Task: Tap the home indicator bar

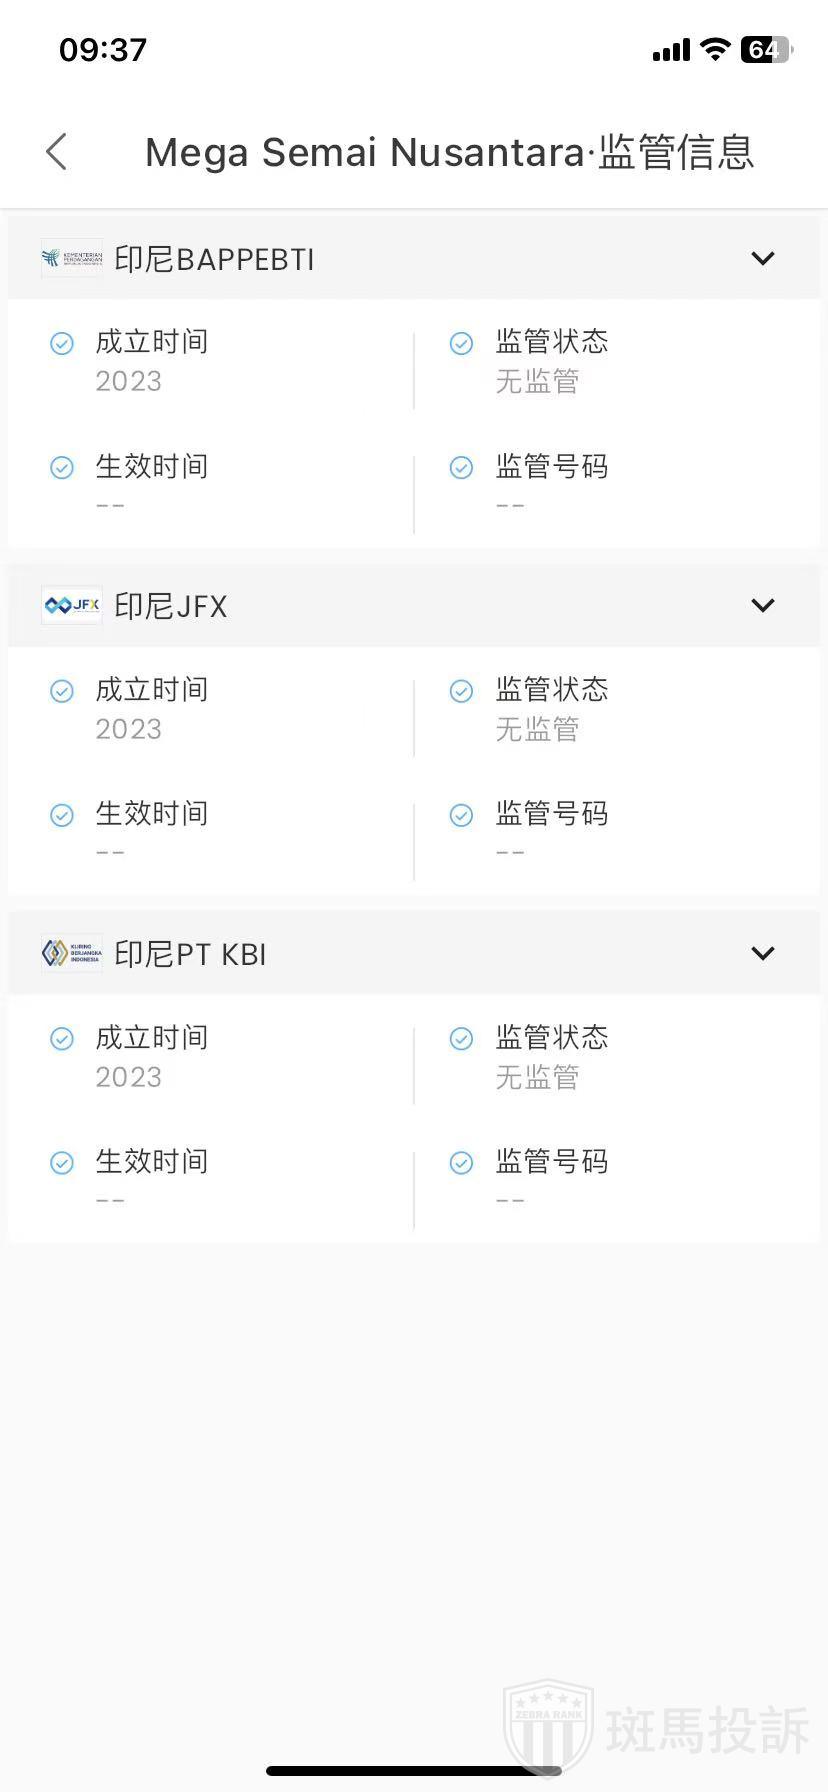Action: pos(414,1771)
